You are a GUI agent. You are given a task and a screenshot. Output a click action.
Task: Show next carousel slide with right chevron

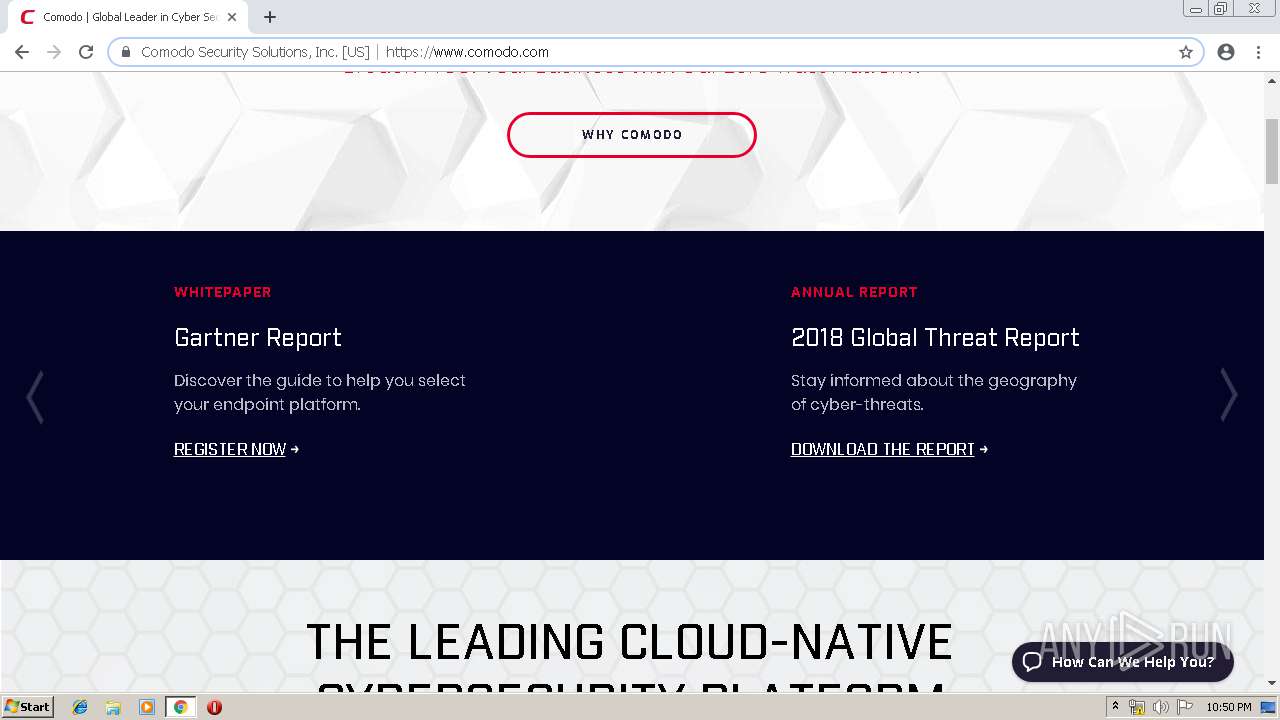tap(1229, 395)
